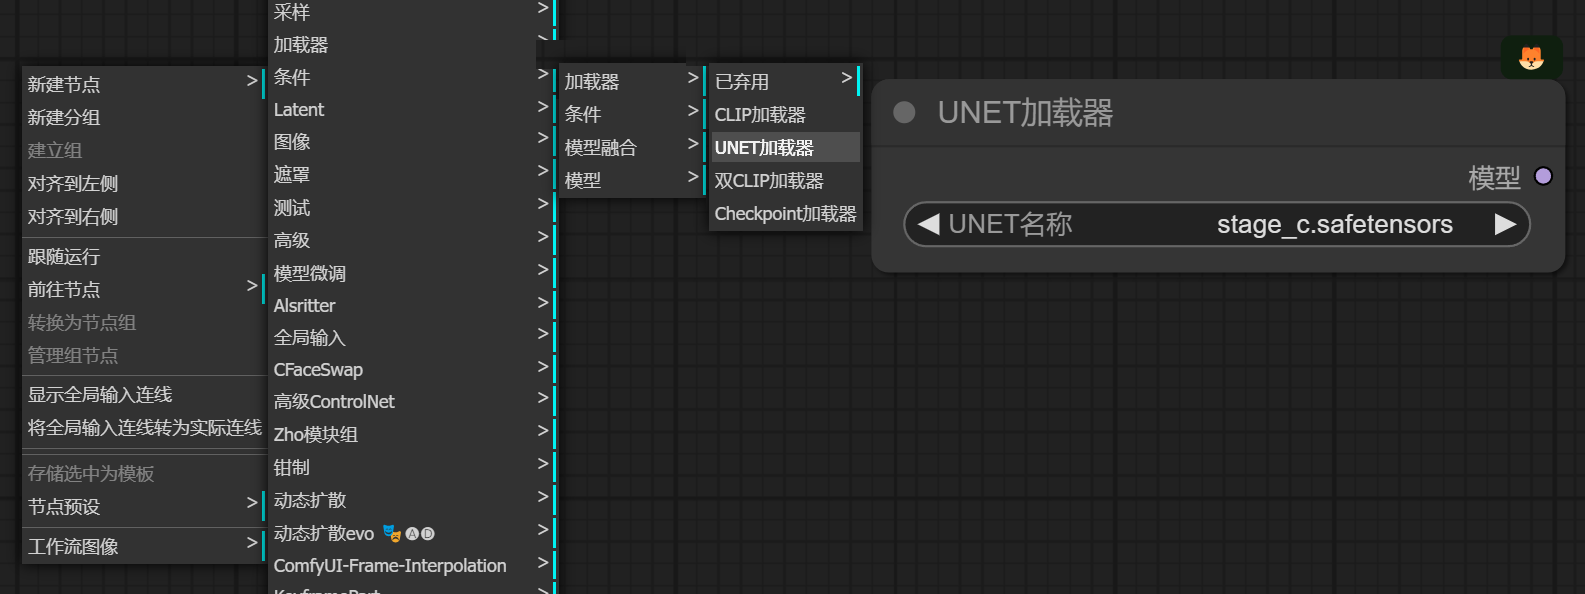1585x594 pixels.
Task: Select 对齐到右侧 in the context menu
Action: [x=143, y=216]
